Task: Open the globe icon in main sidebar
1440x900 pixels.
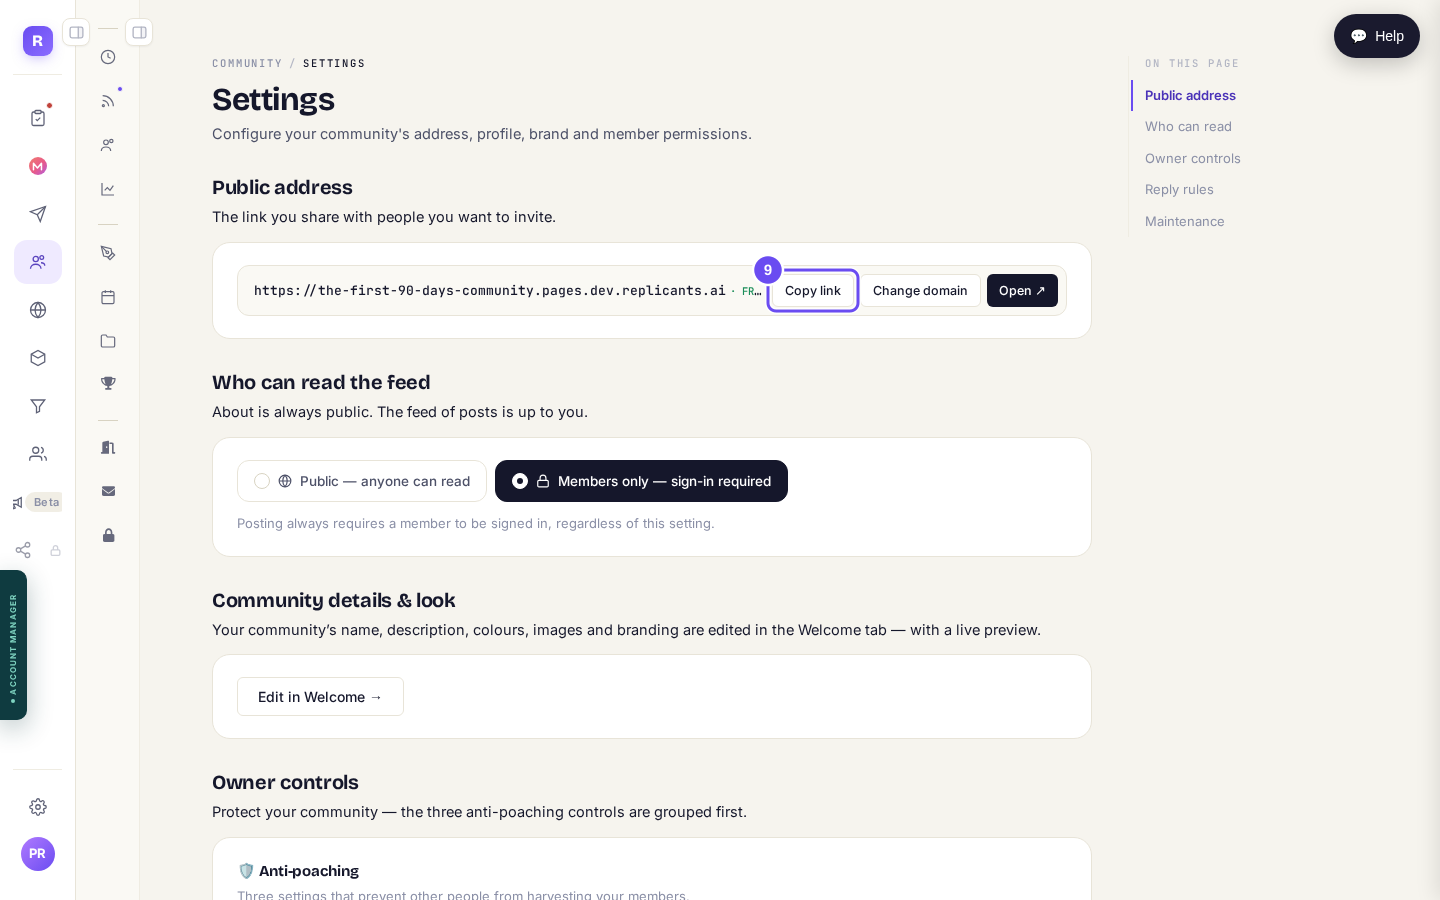Action: [38, 310]
